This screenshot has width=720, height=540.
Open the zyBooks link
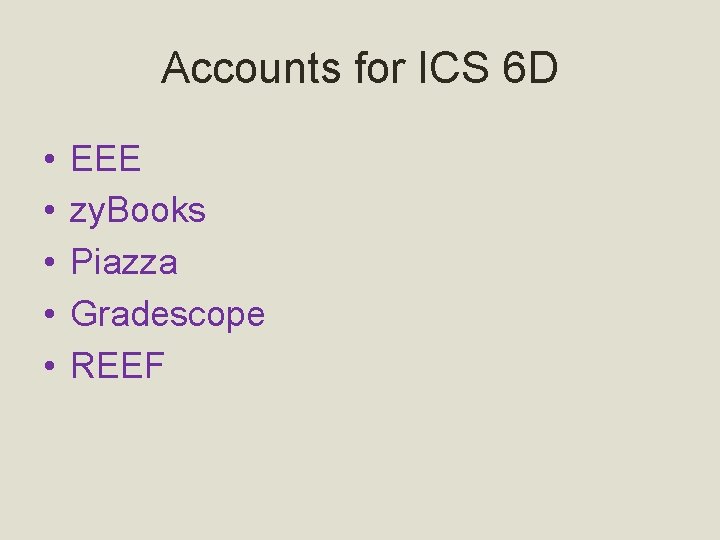pos(137,212)
